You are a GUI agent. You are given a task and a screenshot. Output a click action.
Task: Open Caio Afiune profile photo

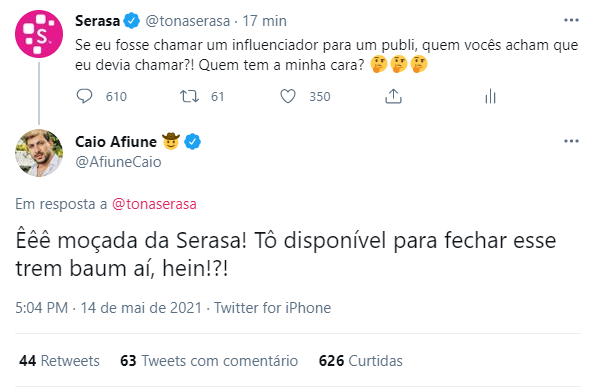point(39,153)
